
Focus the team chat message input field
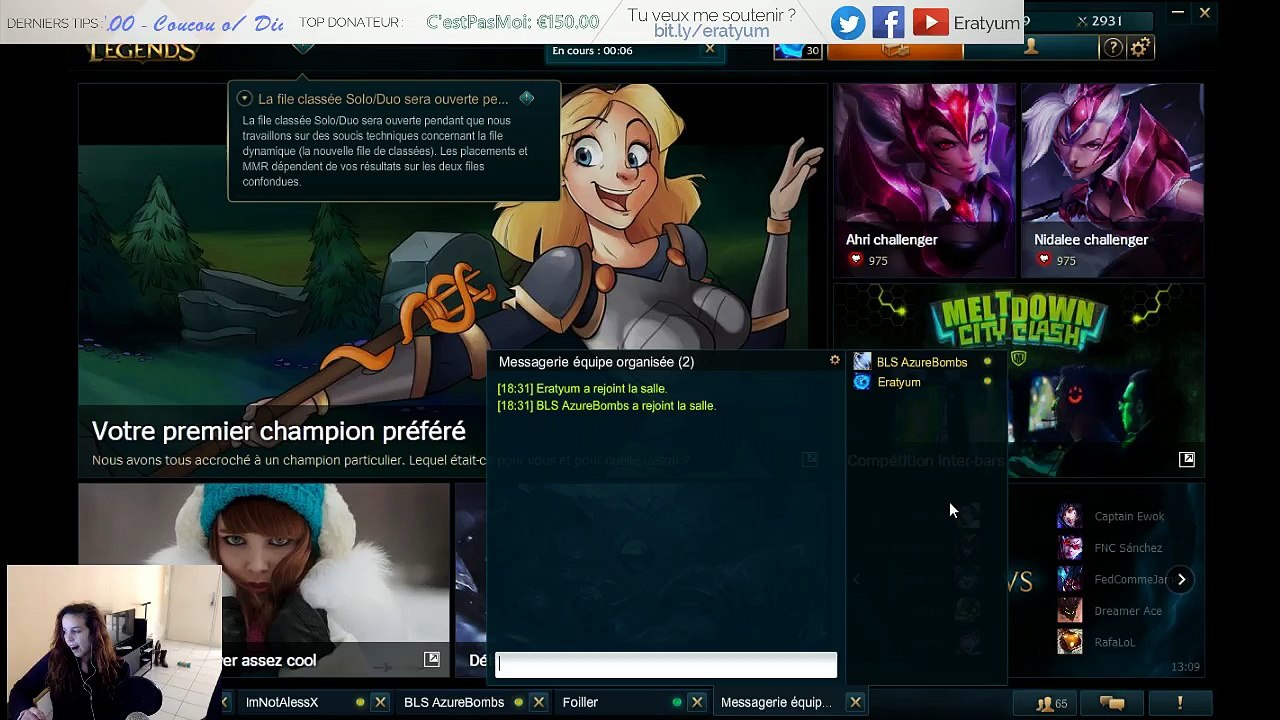coord(666,665)
